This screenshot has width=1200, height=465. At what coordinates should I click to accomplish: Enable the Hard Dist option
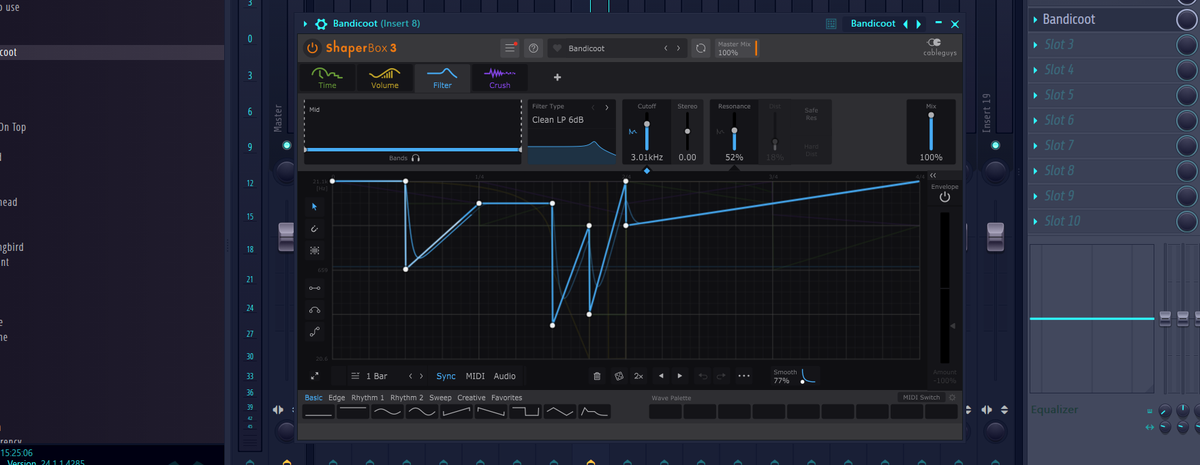coord(811,152)
